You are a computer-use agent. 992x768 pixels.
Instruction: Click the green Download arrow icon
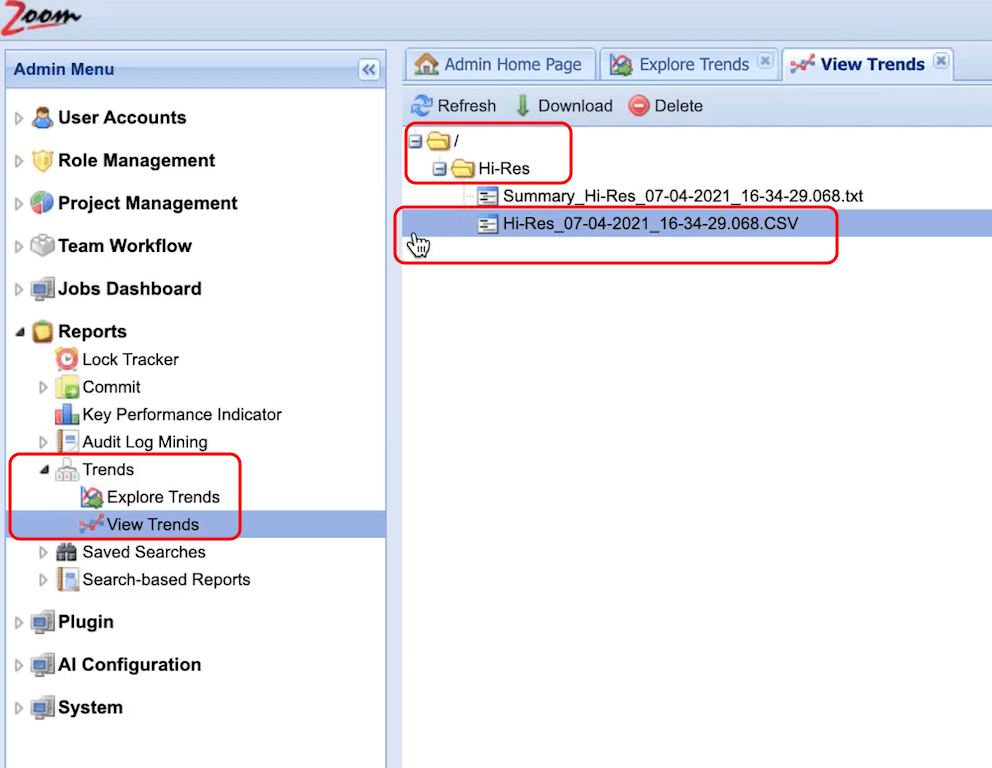coord(523,106)
